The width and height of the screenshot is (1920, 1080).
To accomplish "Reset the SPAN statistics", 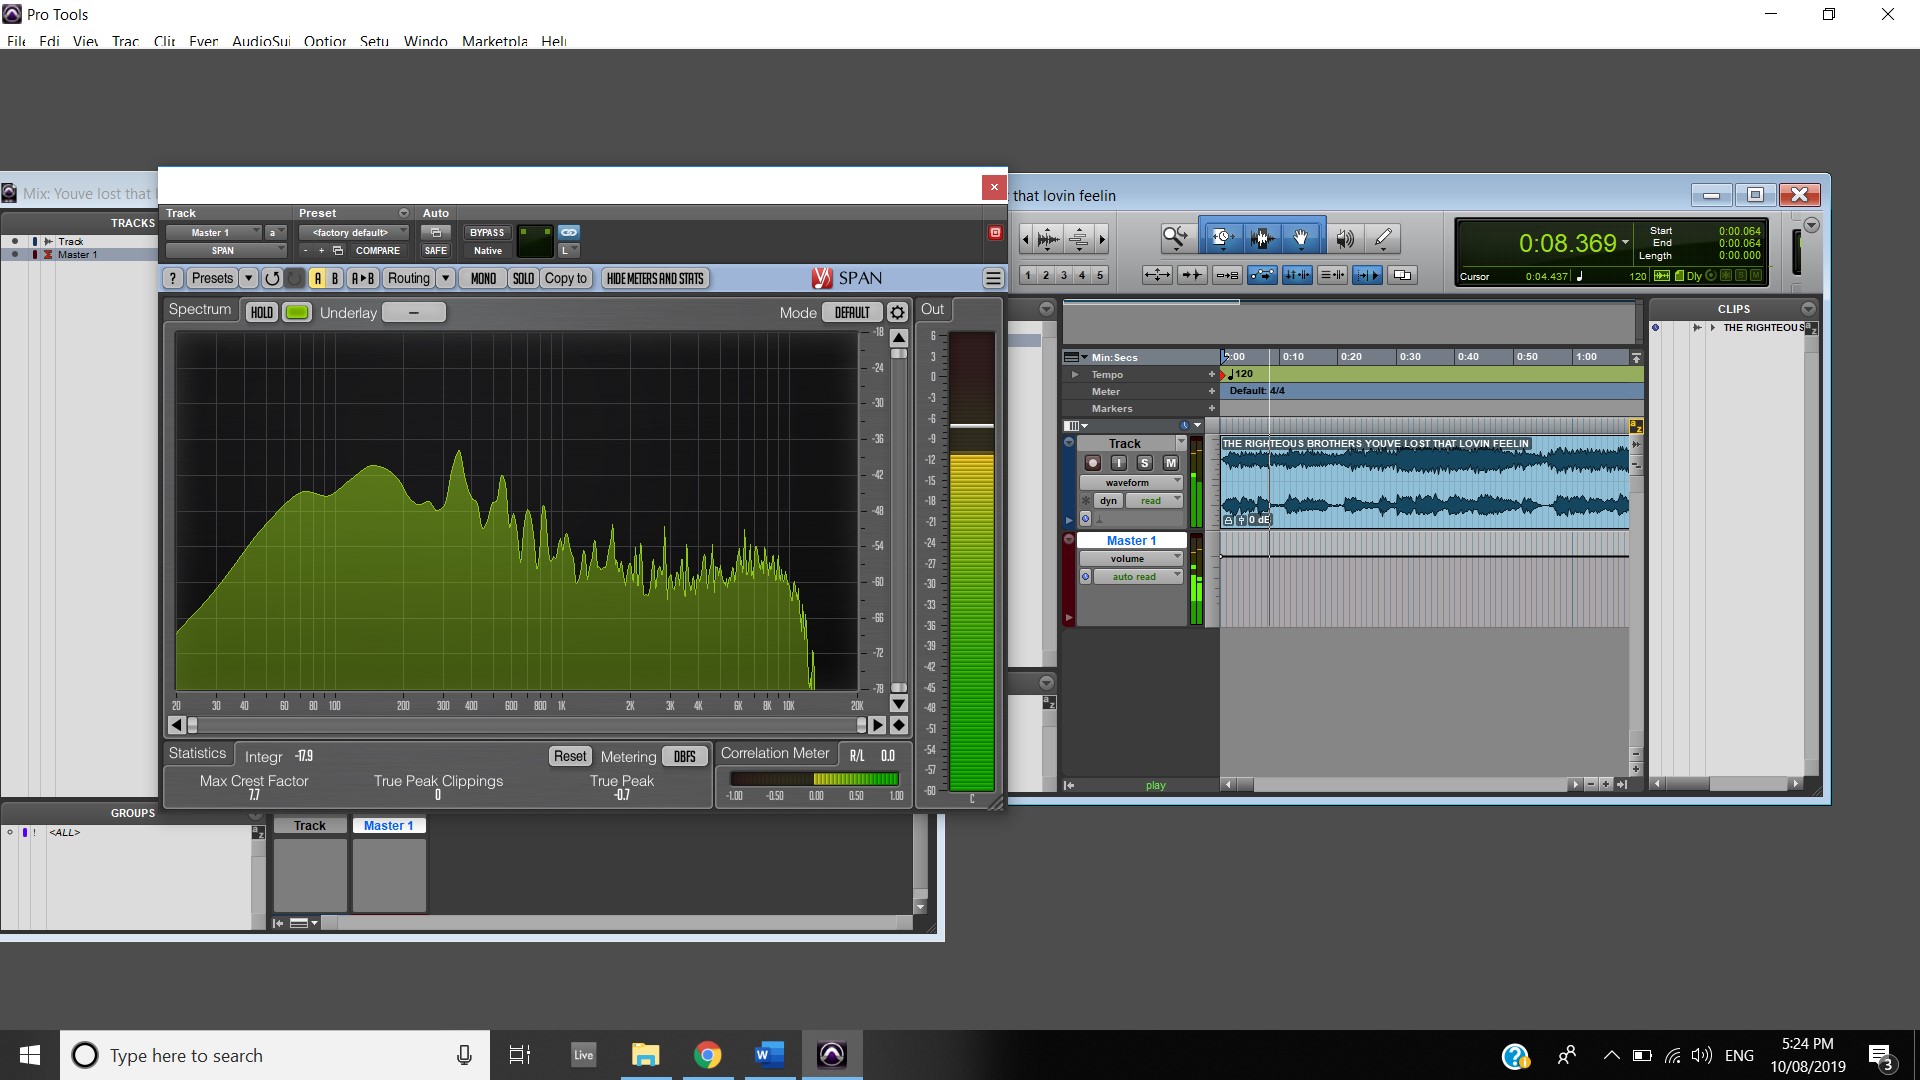I will click(x=570, y=756).
